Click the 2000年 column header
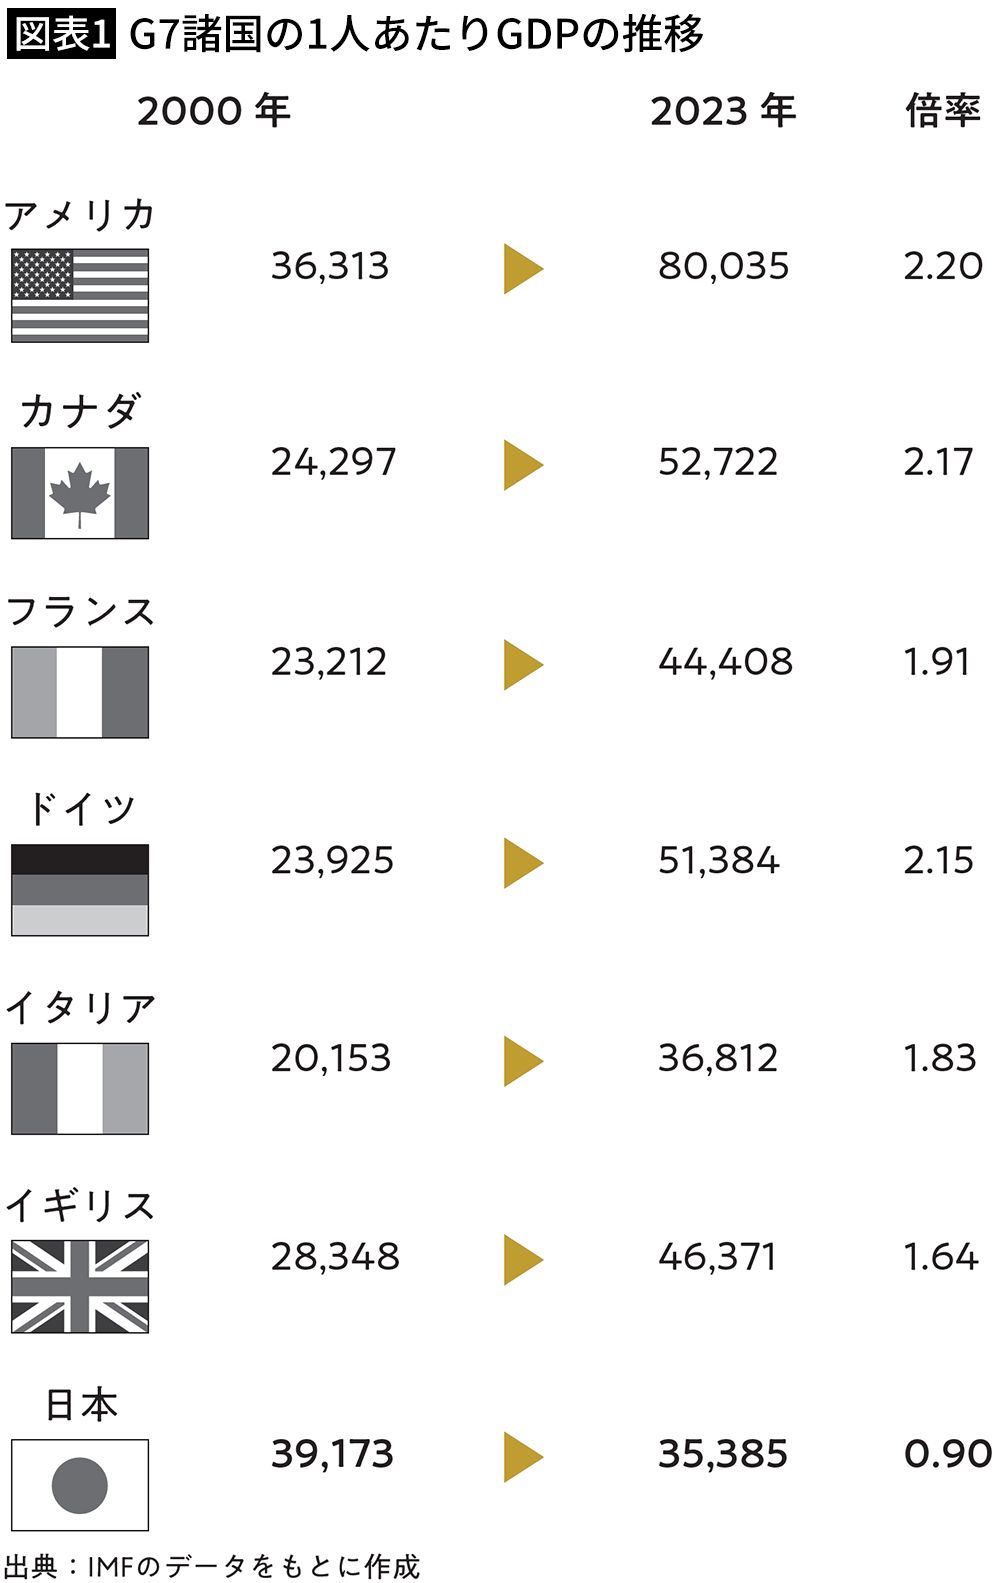The image size is (1000, 1583). coord(214,111)
